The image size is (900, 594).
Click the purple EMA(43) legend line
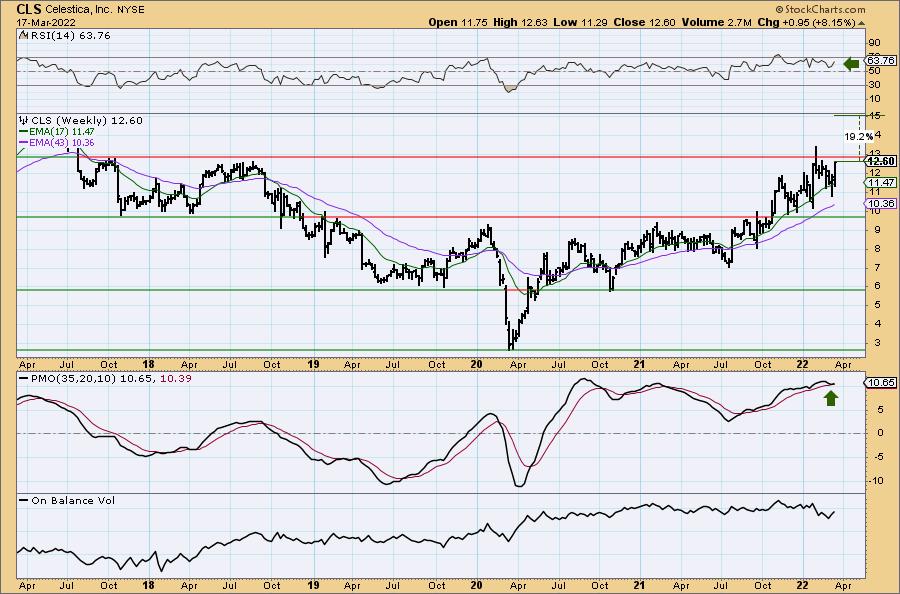tap(24, 142)
